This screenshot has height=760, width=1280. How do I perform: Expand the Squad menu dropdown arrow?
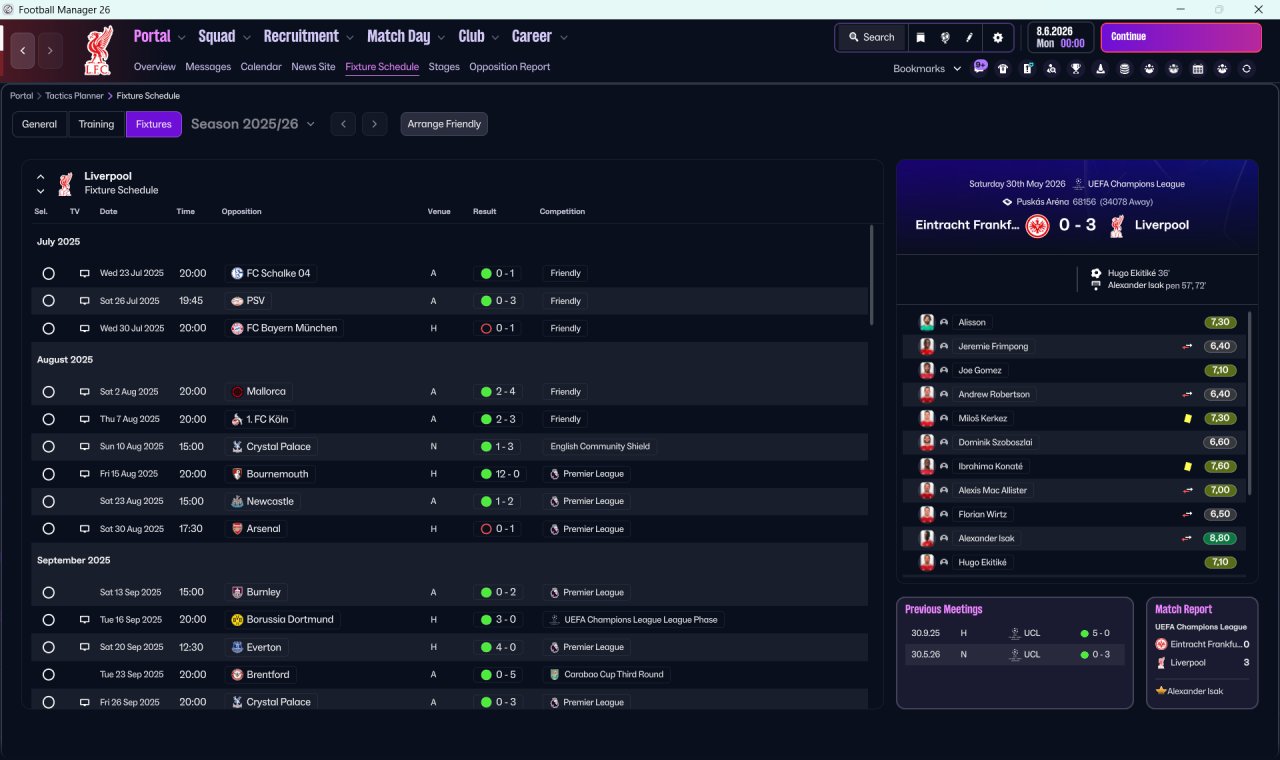(246, 38)
